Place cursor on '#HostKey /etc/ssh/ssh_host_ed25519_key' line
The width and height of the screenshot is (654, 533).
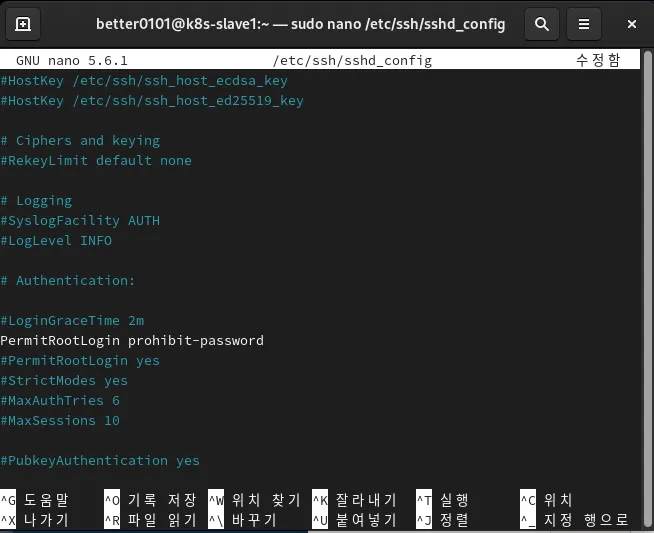[152, 101]
